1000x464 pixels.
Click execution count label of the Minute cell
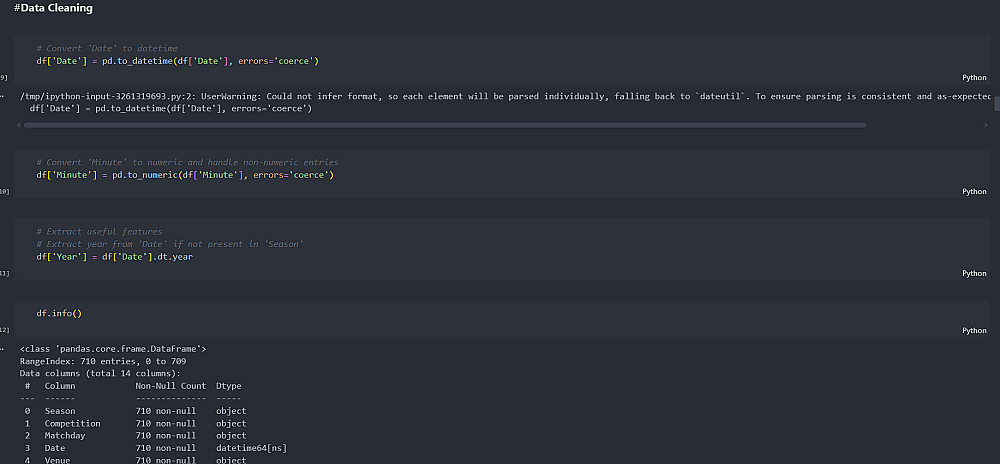click(4, 192)
